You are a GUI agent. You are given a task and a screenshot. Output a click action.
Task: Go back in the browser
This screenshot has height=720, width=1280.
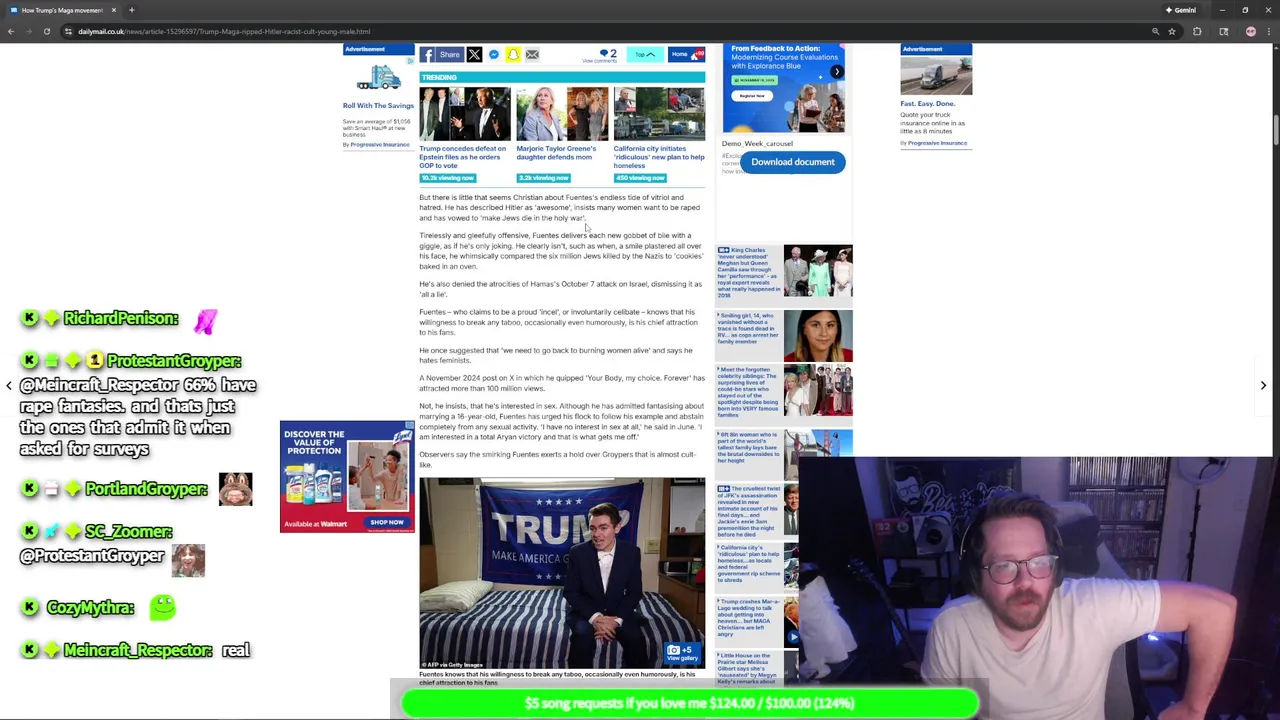(11, 31)
